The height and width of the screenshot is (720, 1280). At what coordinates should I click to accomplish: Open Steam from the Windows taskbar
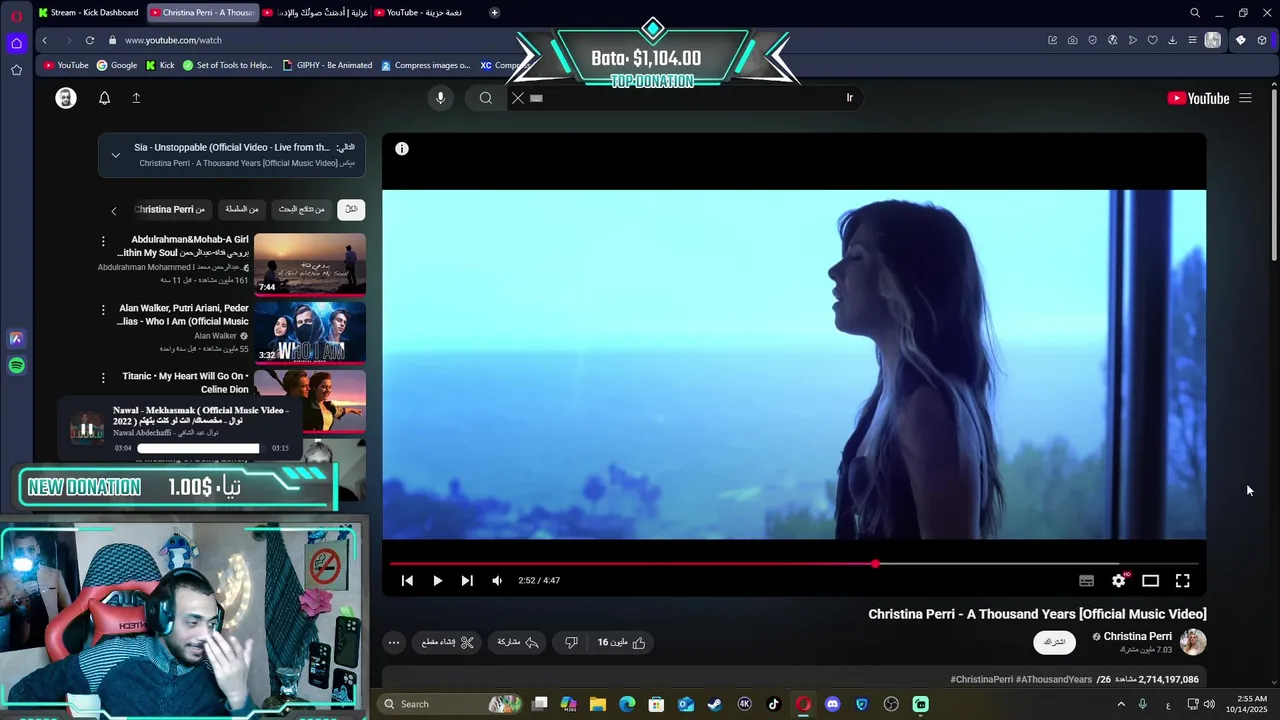click(714, 704)
